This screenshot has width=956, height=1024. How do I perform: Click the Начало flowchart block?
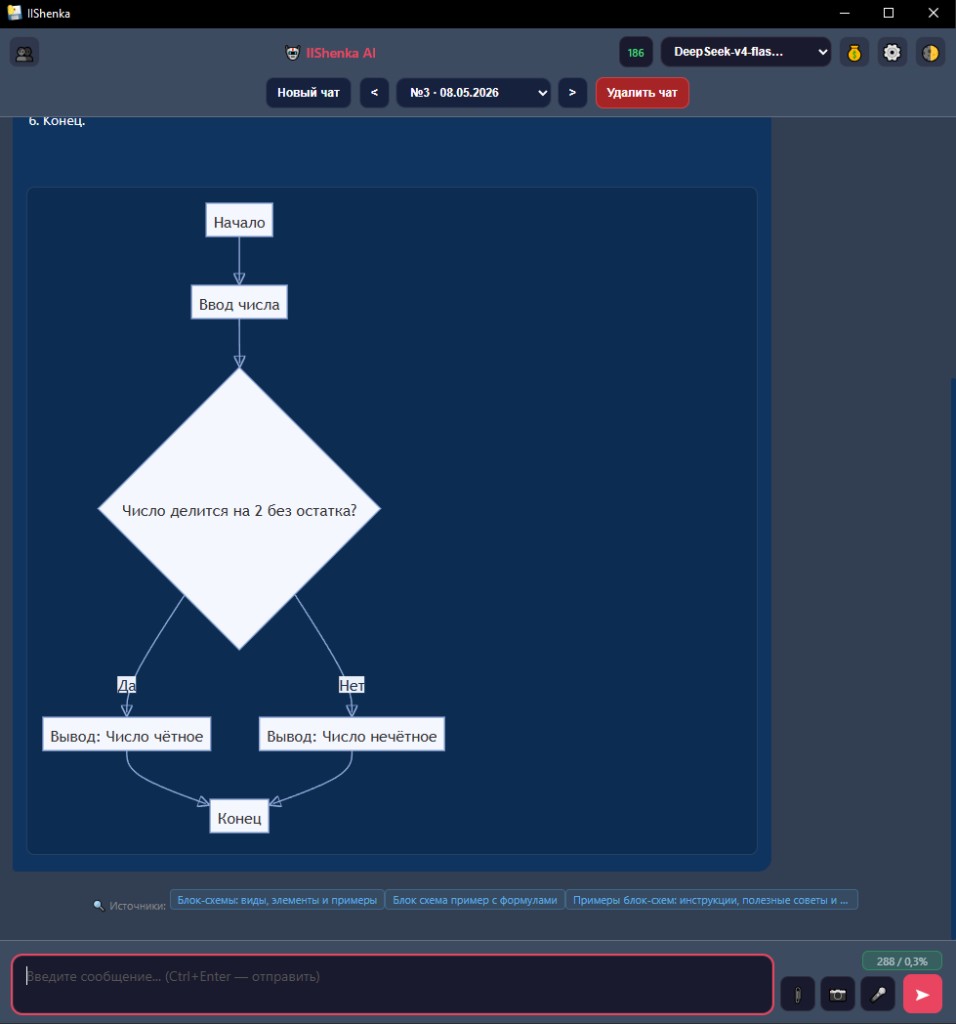[239, 220]
